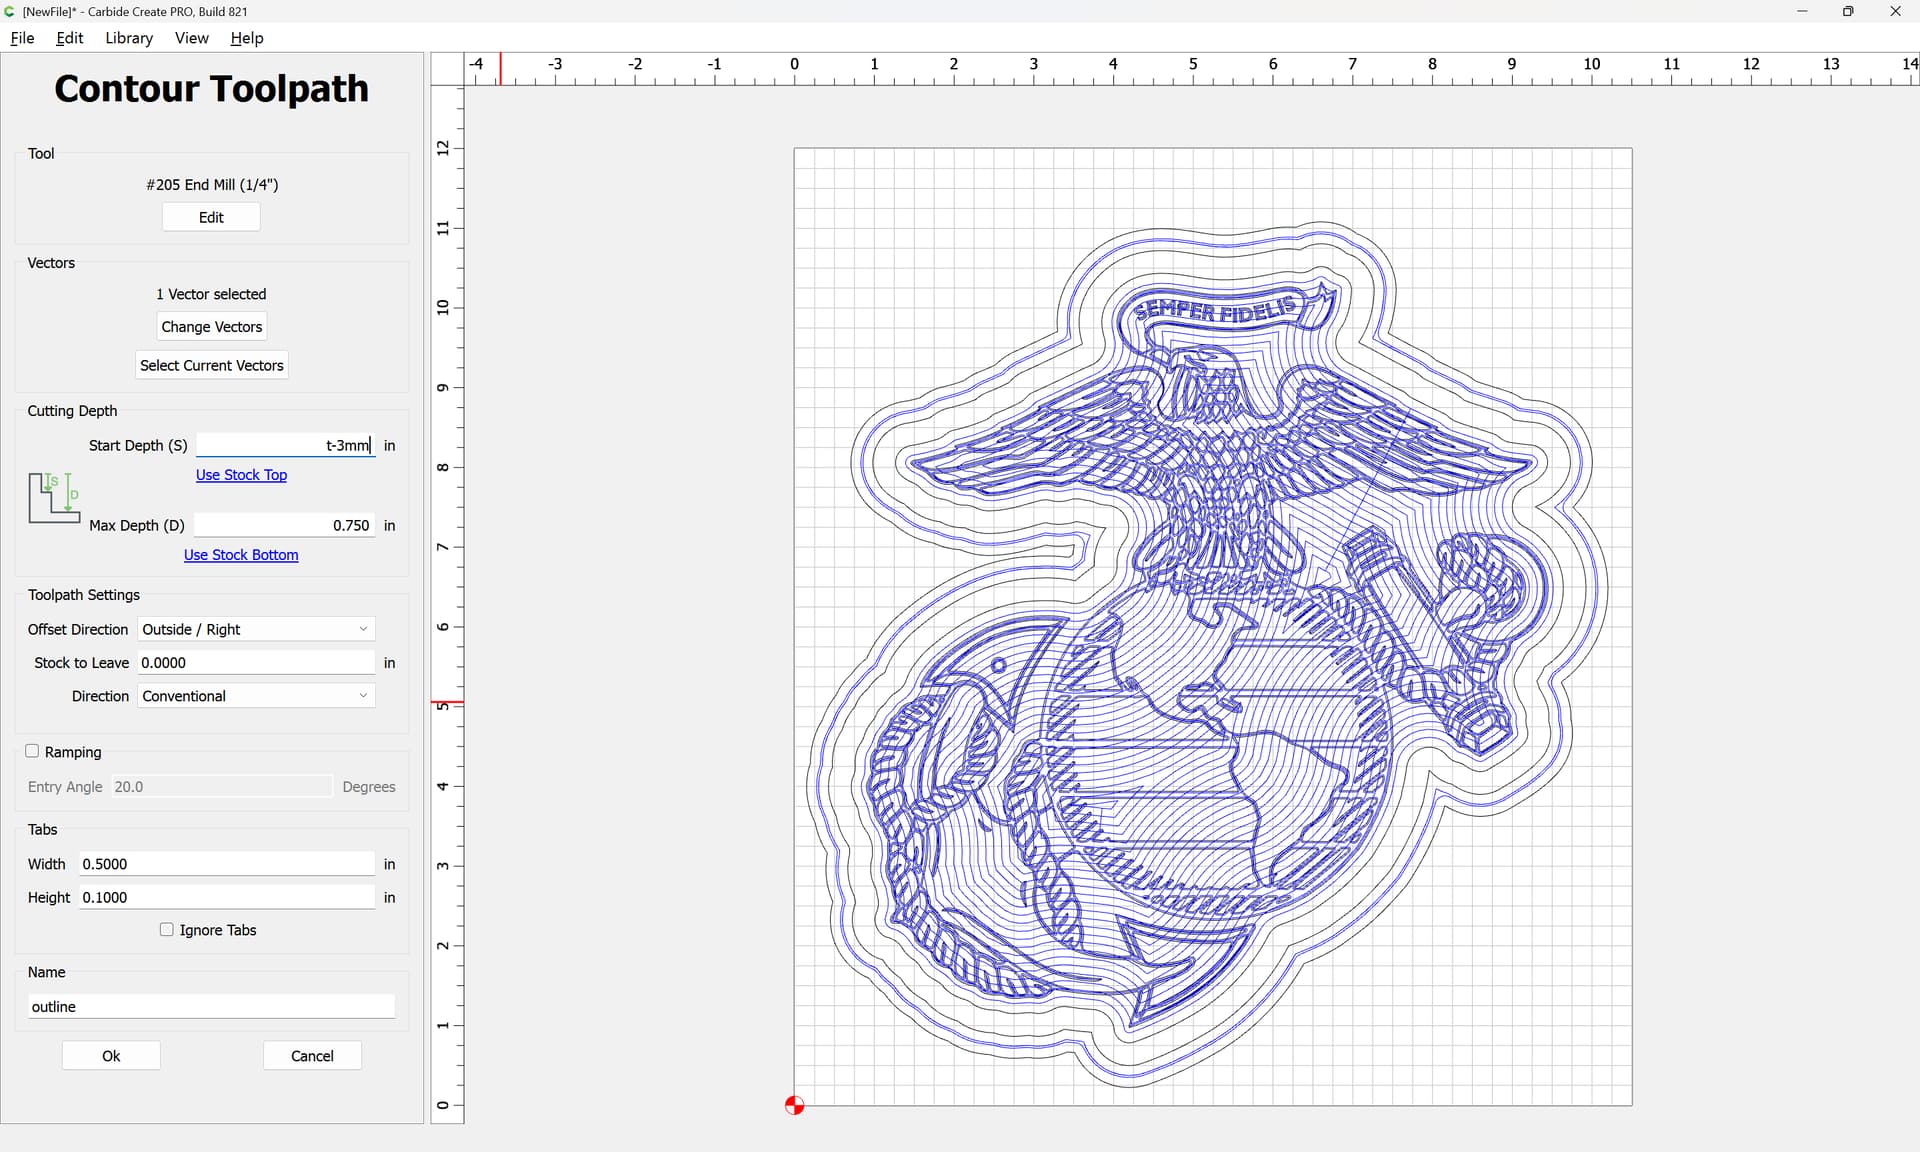Click the Max Depth input field

tap(284, 525)
